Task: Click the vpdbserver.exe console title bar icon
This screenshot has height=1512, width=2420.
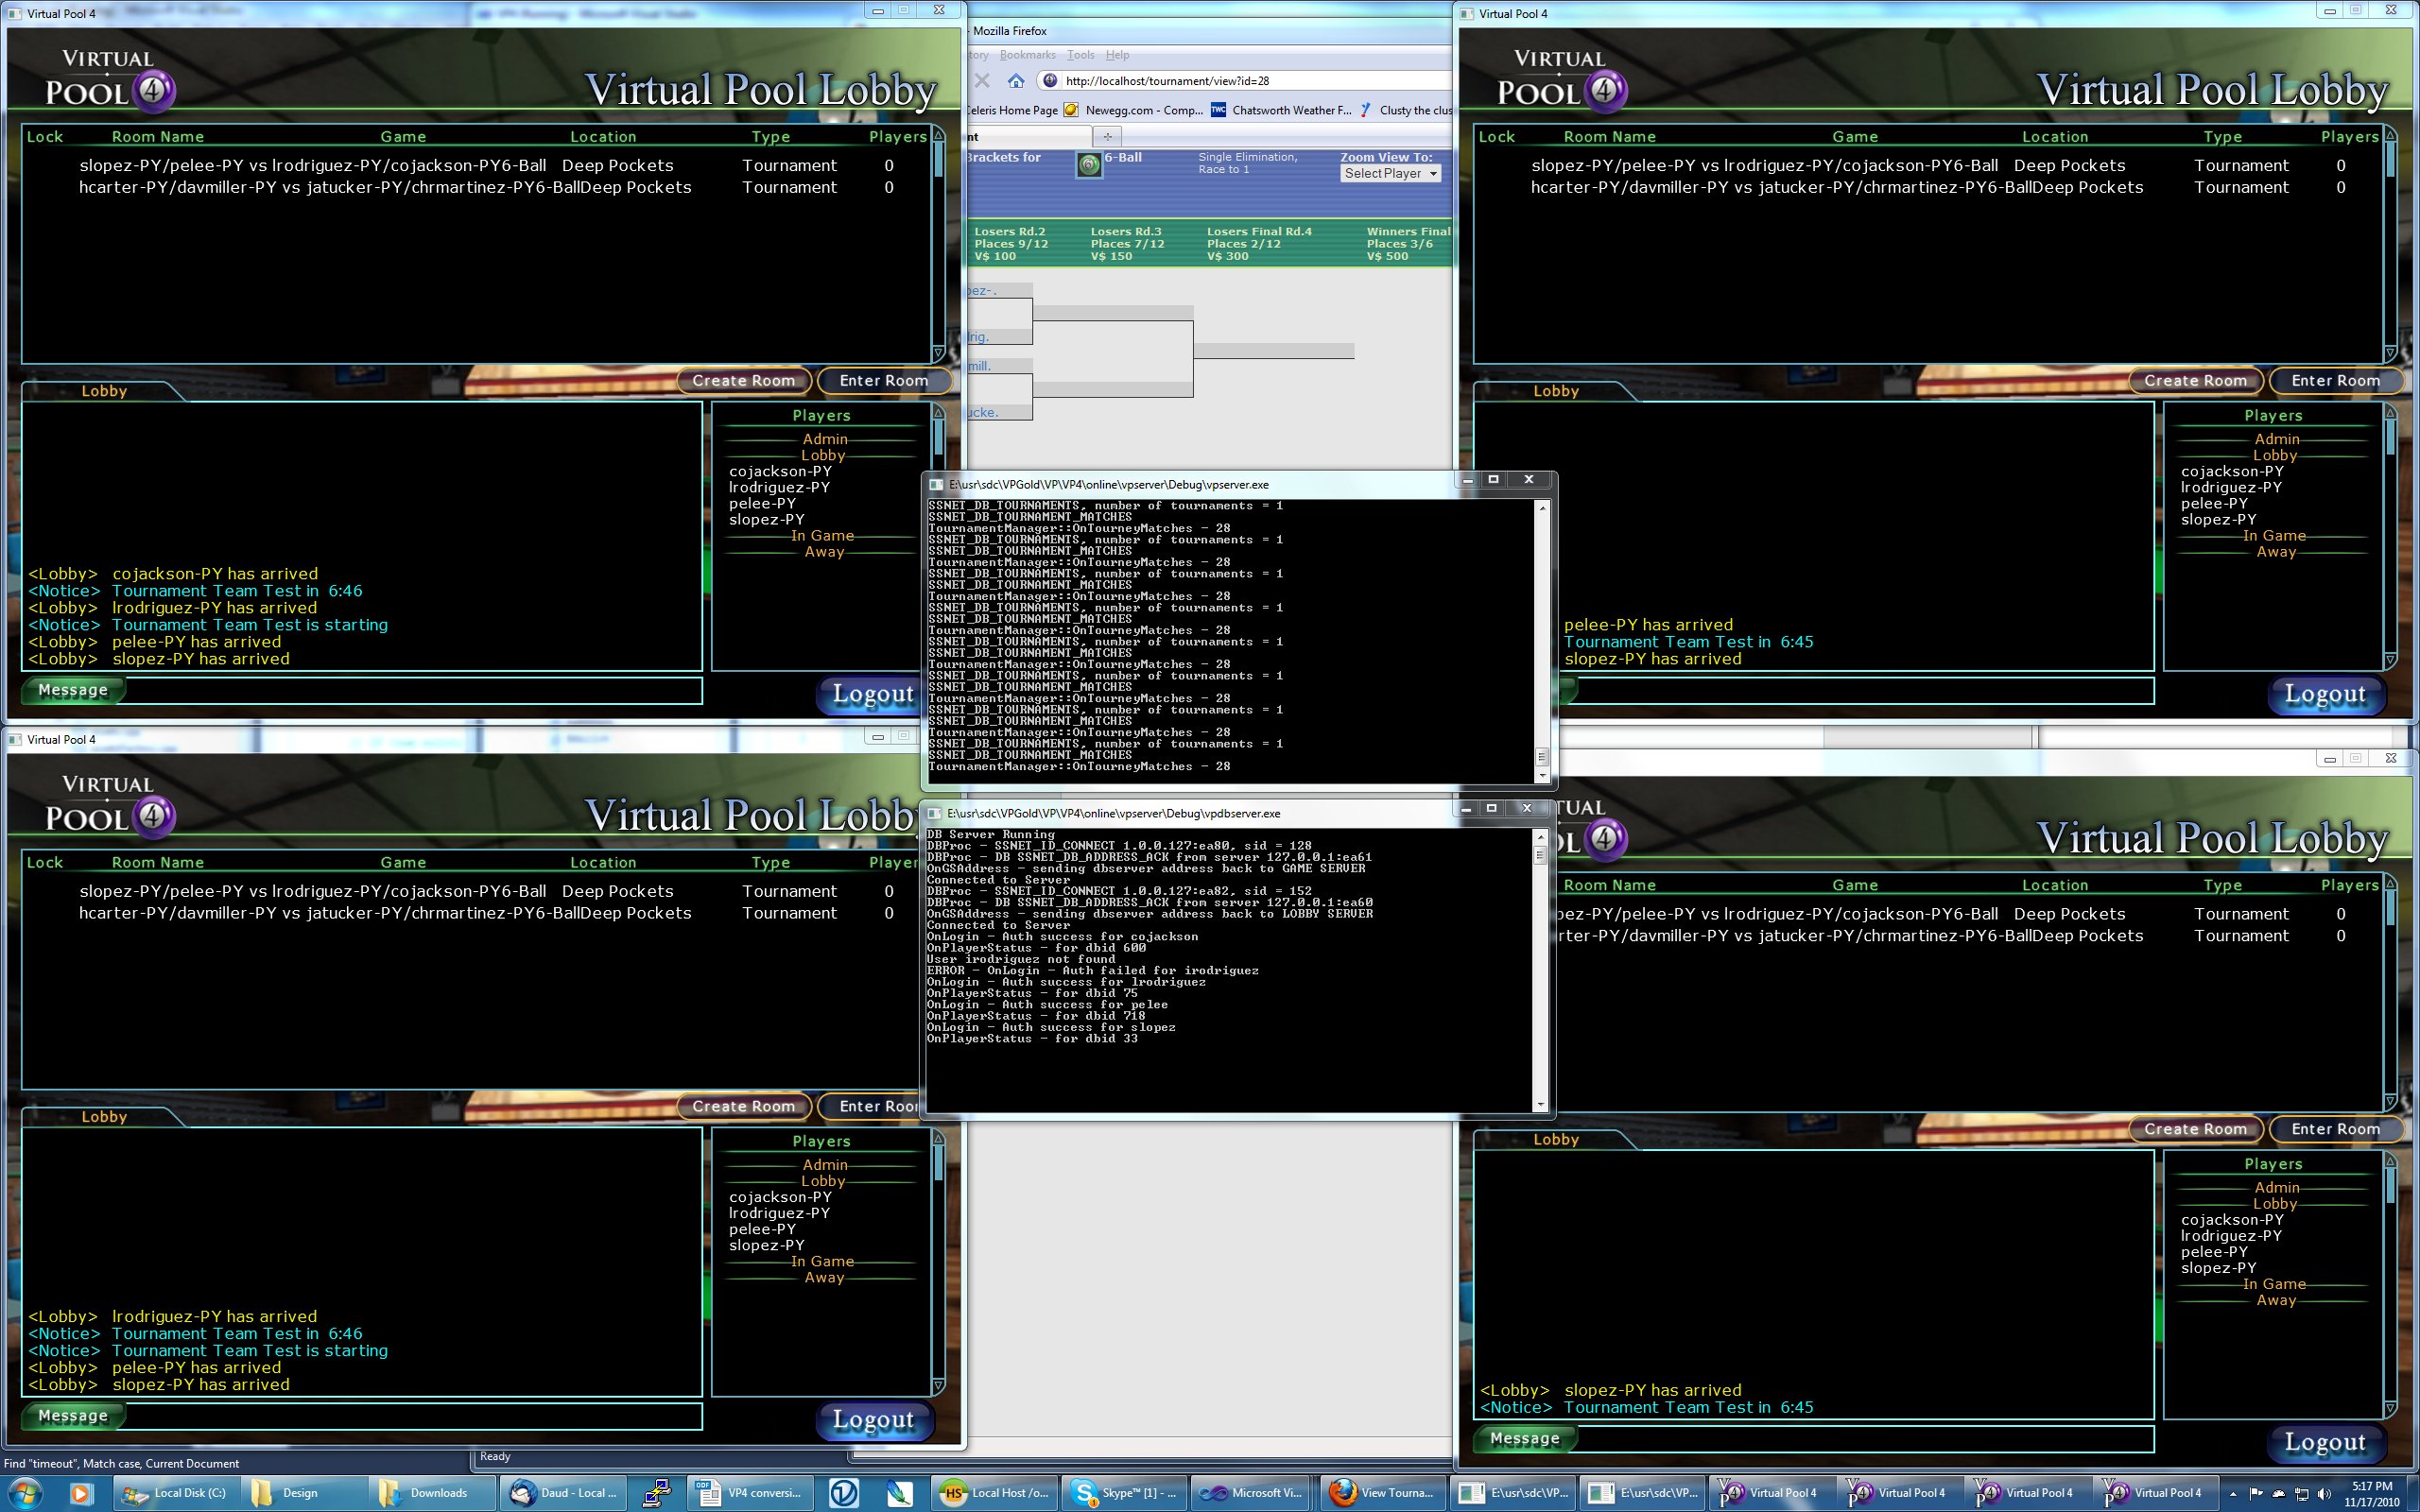Action: [x=934, y=813]
